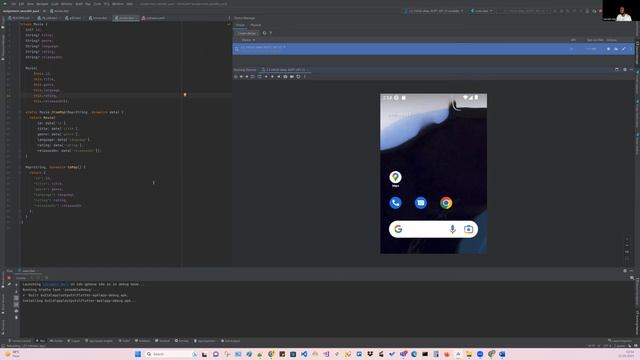Image resolution: width=640 pixels, height=360 pixels.
Task: Sort by the Device column header
Action: tap(248, 40)
